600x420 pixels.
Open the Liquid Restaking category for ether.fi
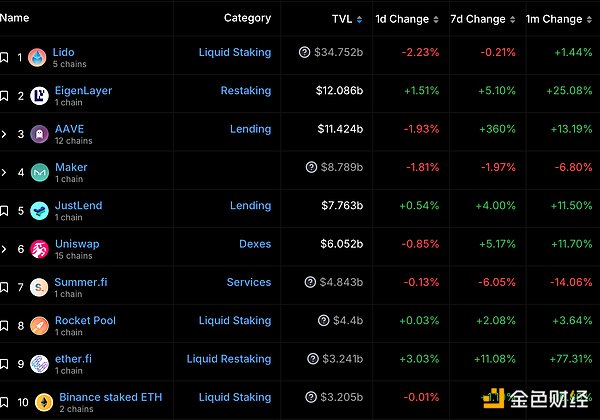click(229, 359)
